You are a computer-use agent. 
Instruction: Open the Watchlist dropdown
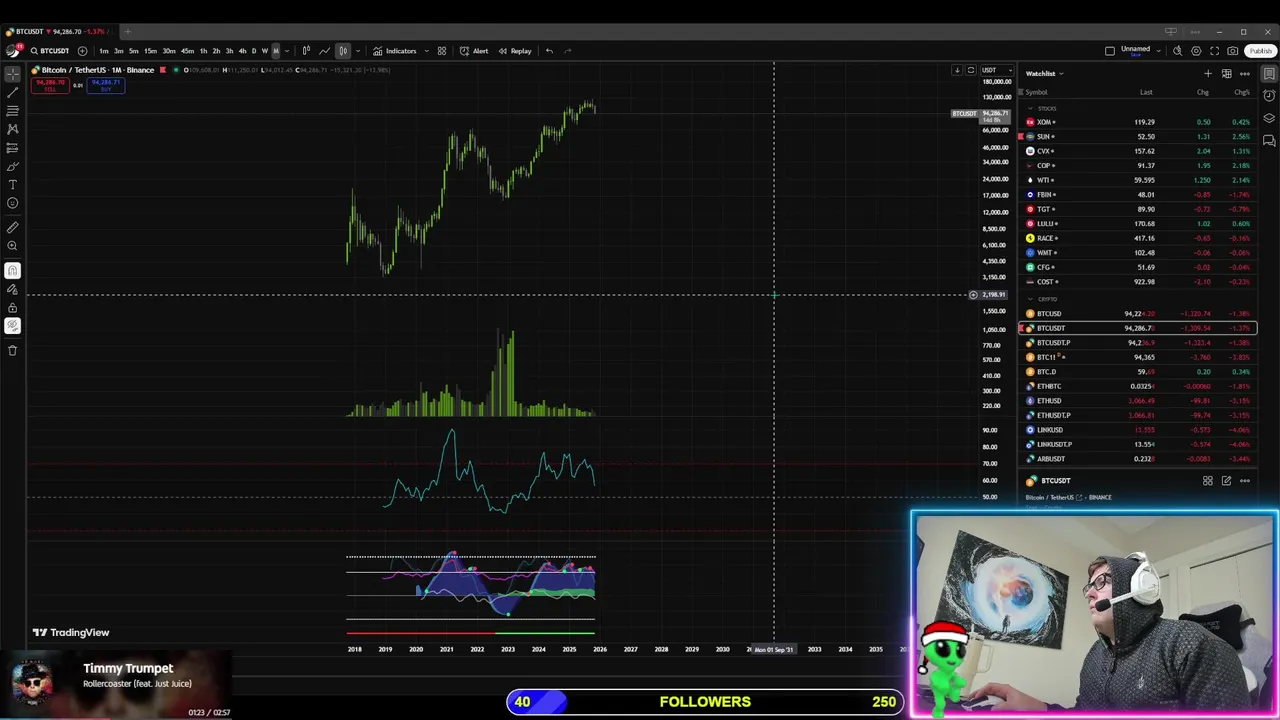pyautogui.click(x=1044, y=73)
